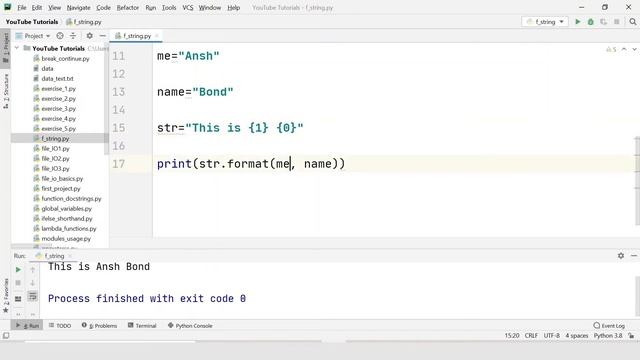The height and width of the screenshot is (360, 640).
Task: Toggle soft-wrap icon in Run panel
Action: coord(33,296)
